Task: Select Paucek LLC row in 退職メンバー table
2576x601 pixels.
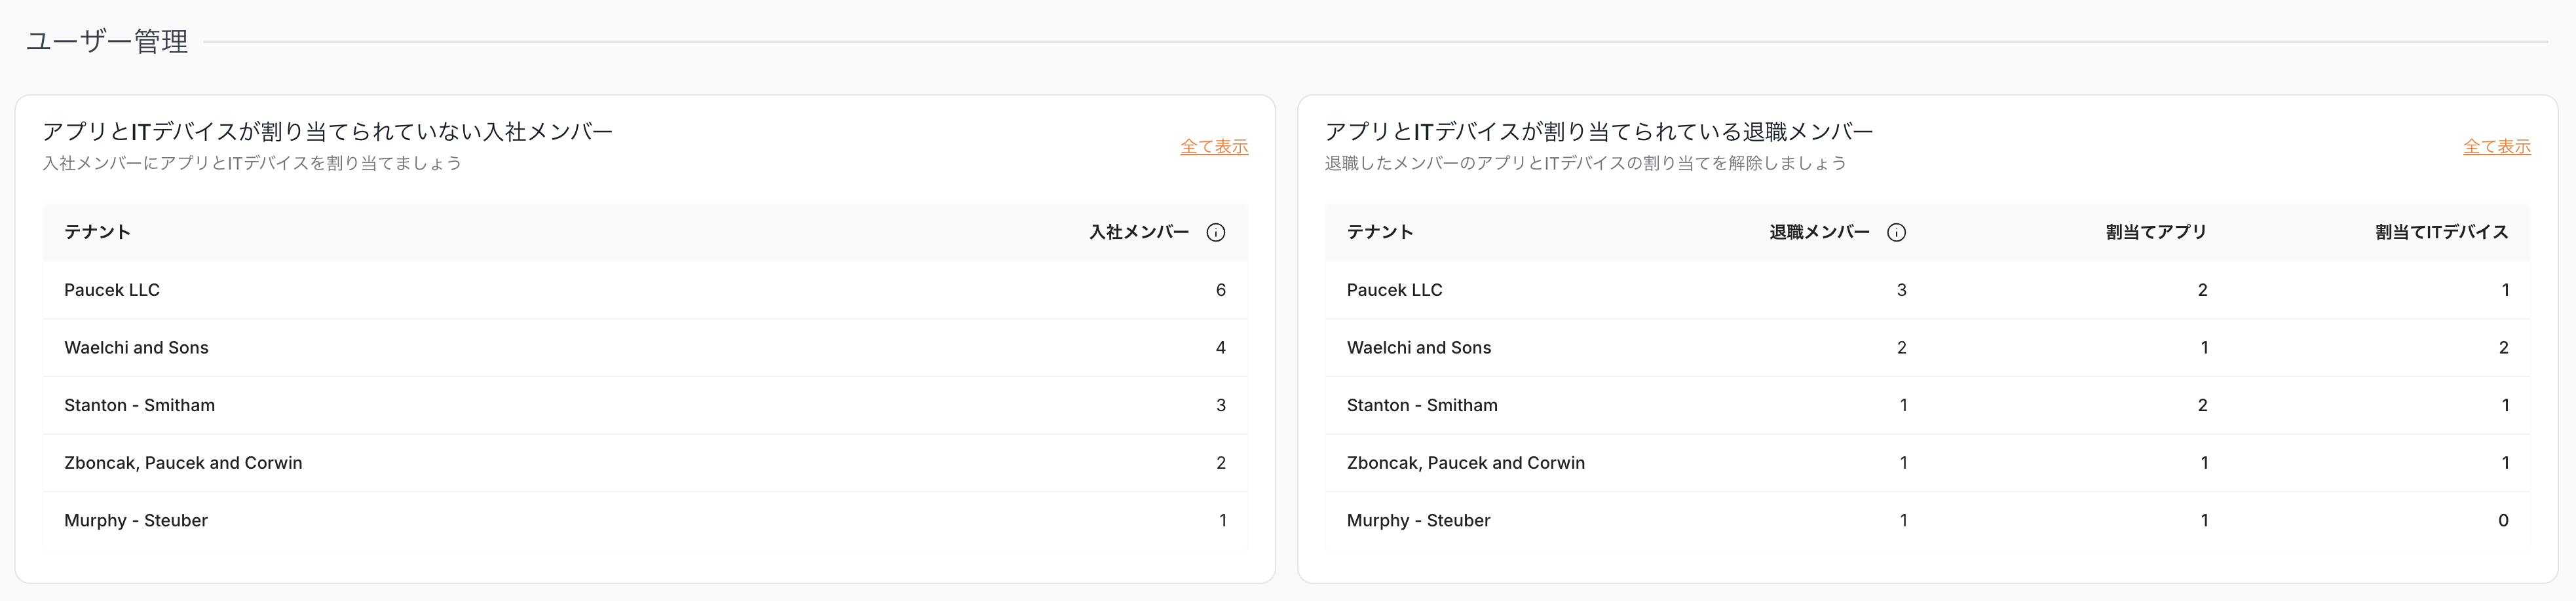Action: (x=1394, y=290)
